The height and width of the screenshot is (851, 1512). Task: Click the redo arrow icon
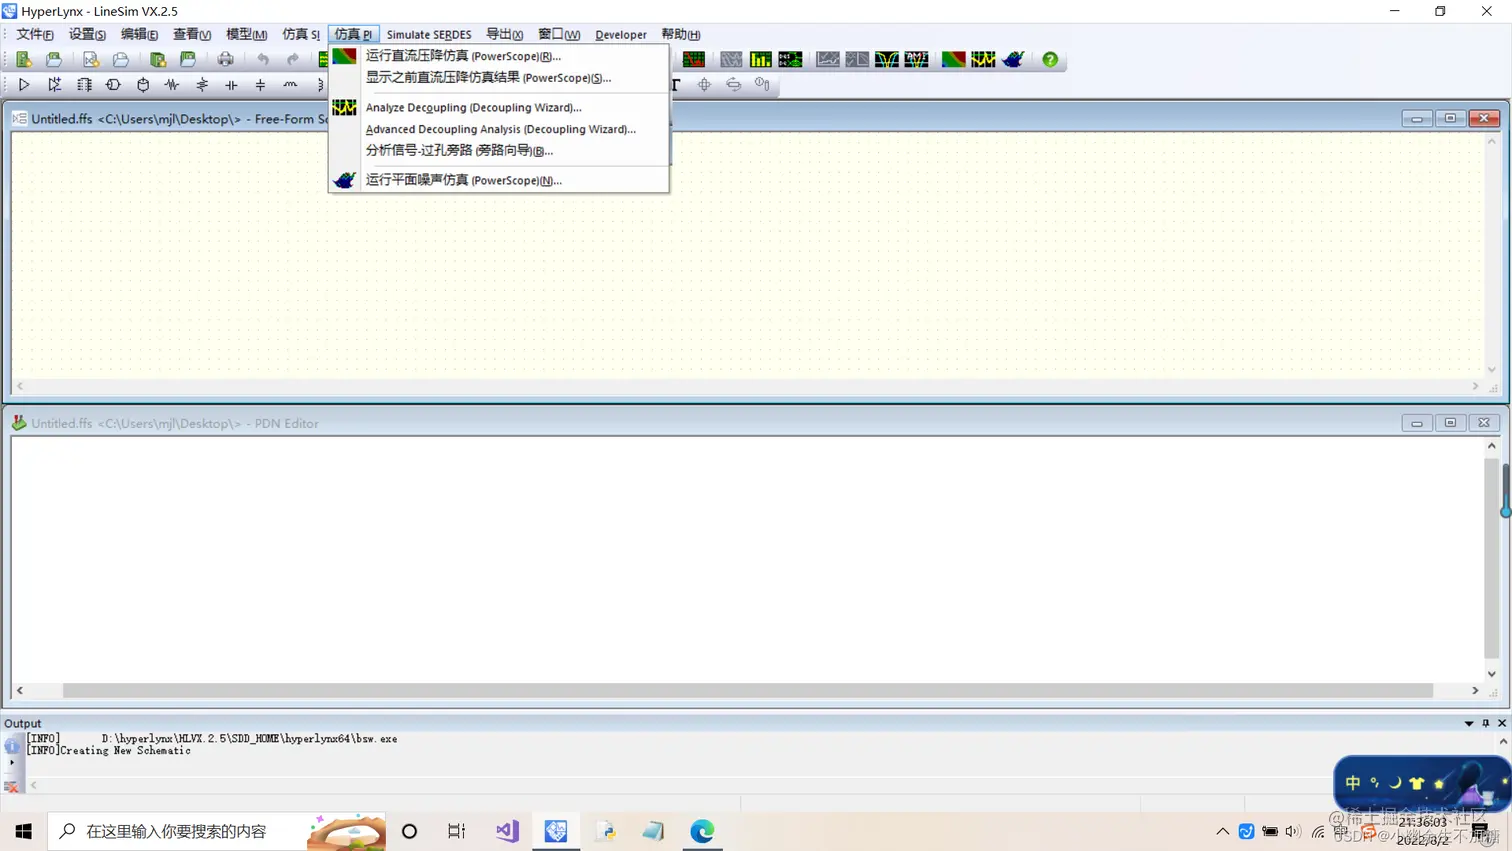coord(292,60)
